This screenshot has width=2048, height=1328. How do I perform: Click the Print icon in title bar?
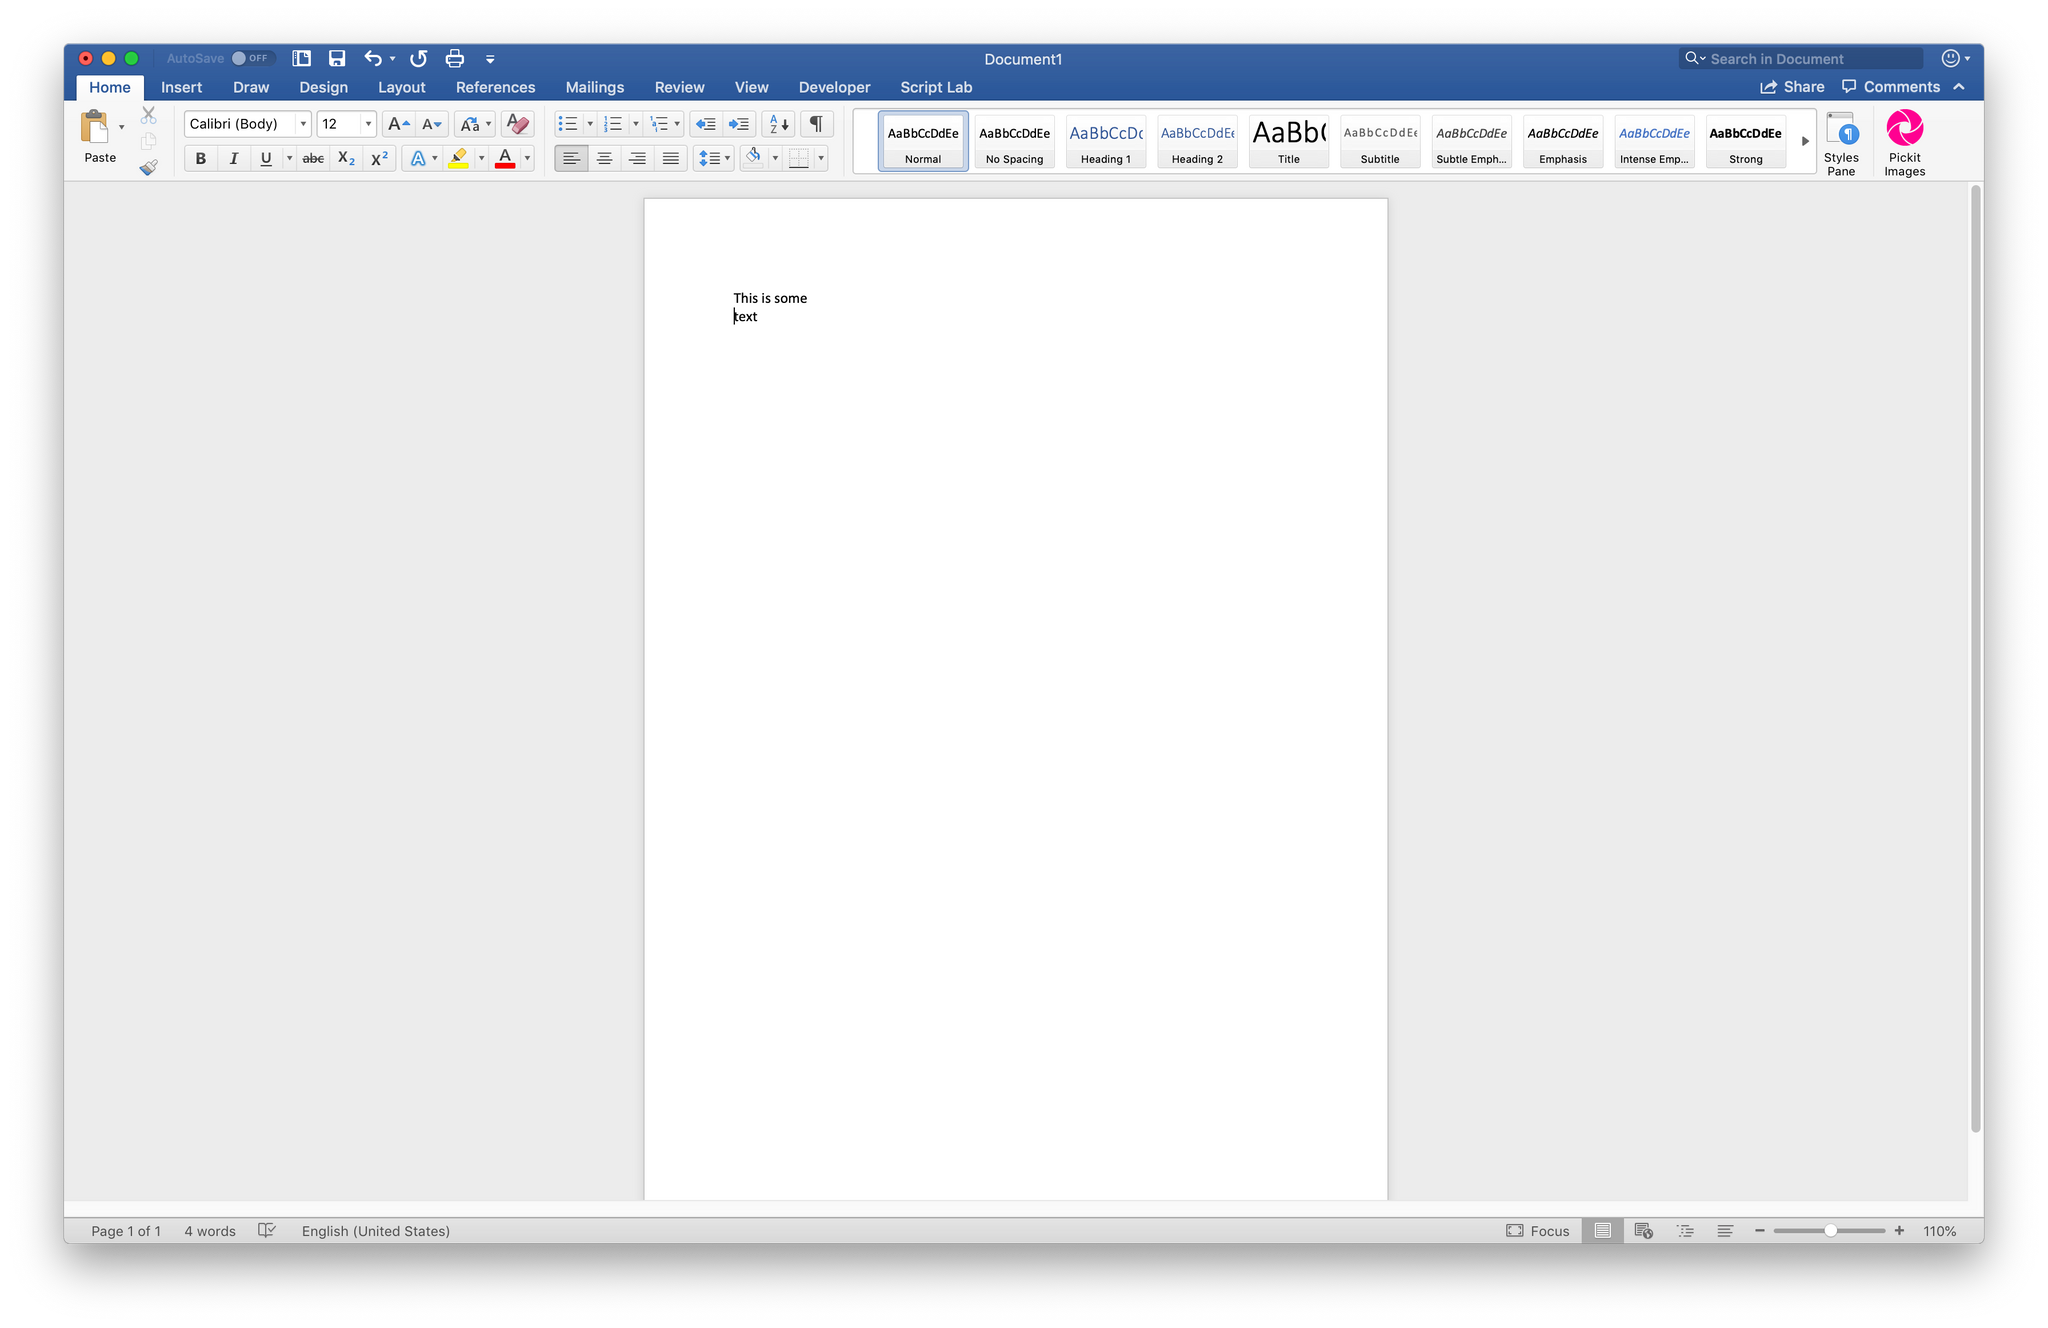[x=455, y=59]
